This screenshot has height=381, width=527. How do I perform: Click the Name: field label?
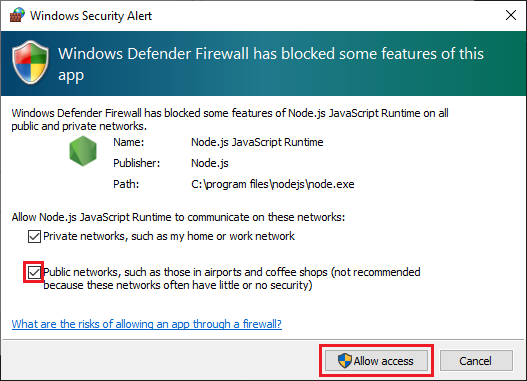129,142
